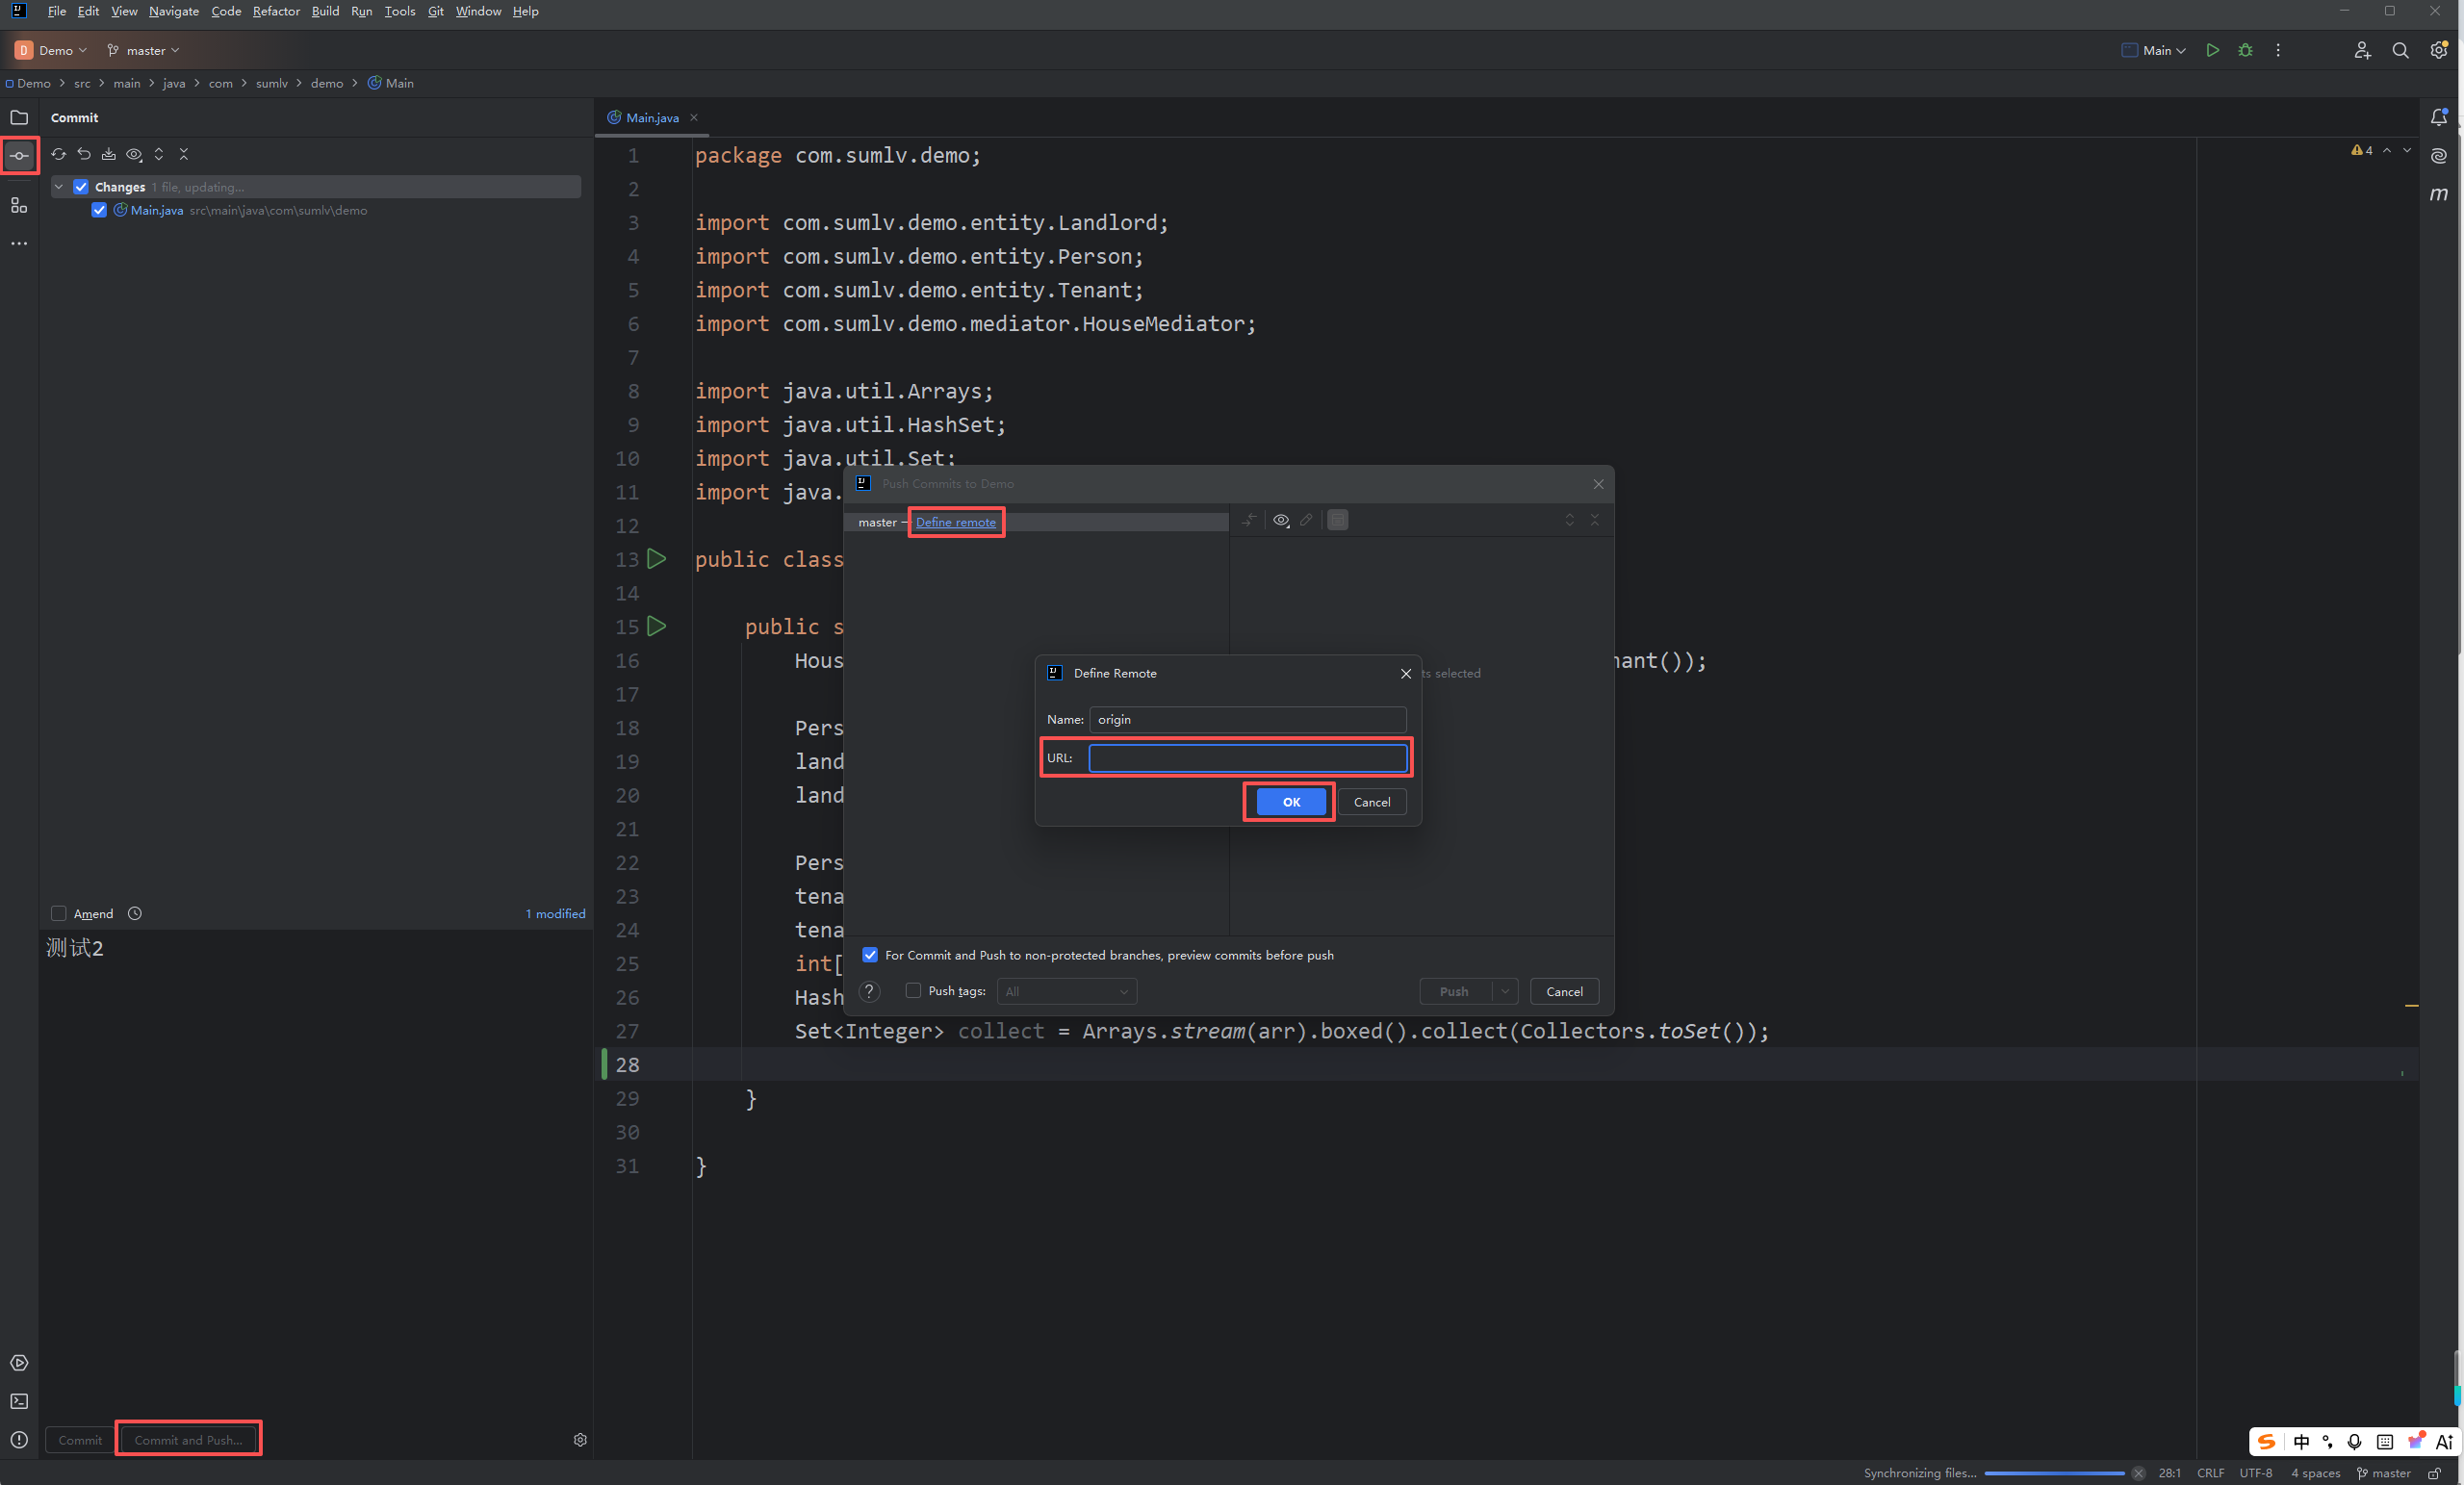Select the Main.java editor tab
Image resolution: width=2464 pixels, height=1485 pixels.
point(652,117)
